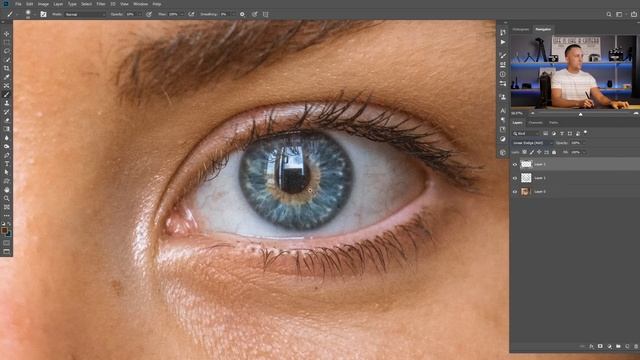640x360 pixels.
Task: Open the Window menu
Action: coord(141,4)
